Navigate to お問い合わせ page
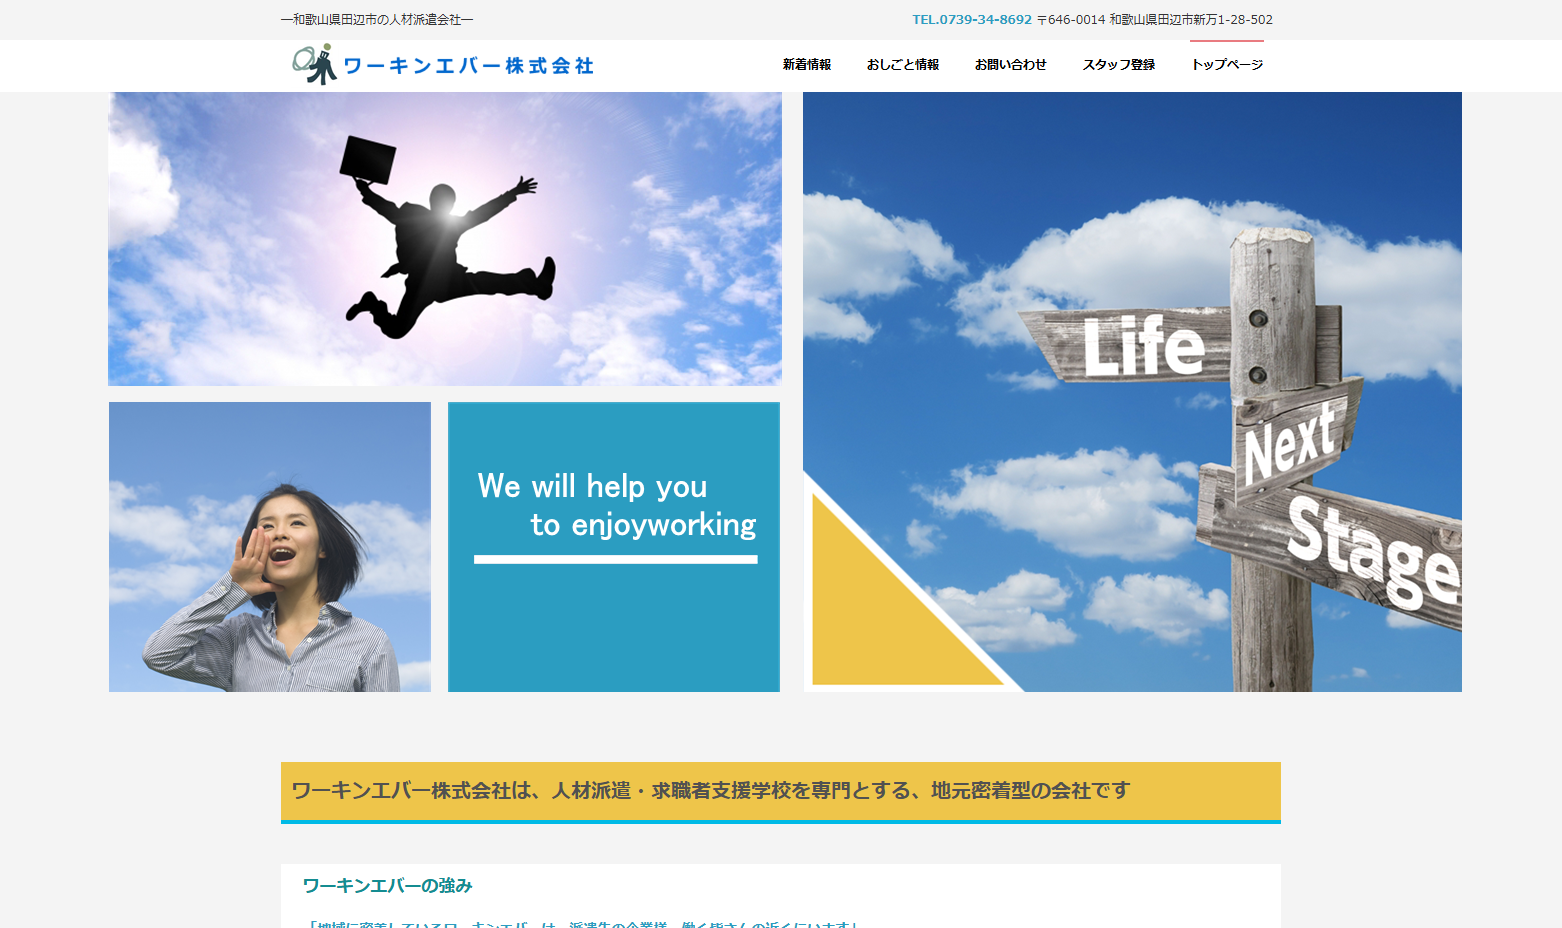 click(x=1010, y=63)
